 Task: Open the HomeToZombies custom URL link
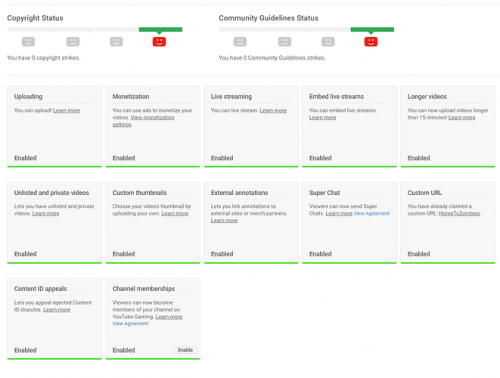[459, 213]
